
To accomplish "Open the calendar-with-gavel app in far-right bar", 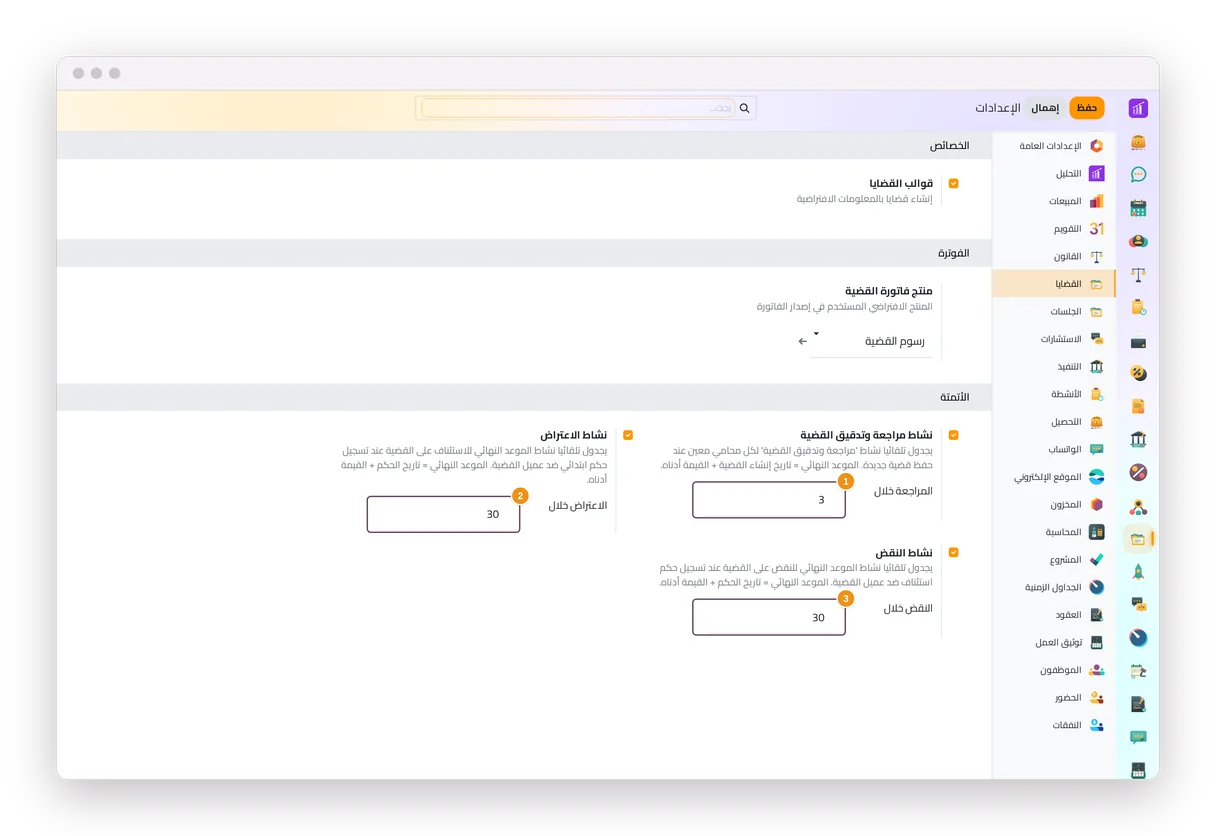I will [x=1138, y=671].
